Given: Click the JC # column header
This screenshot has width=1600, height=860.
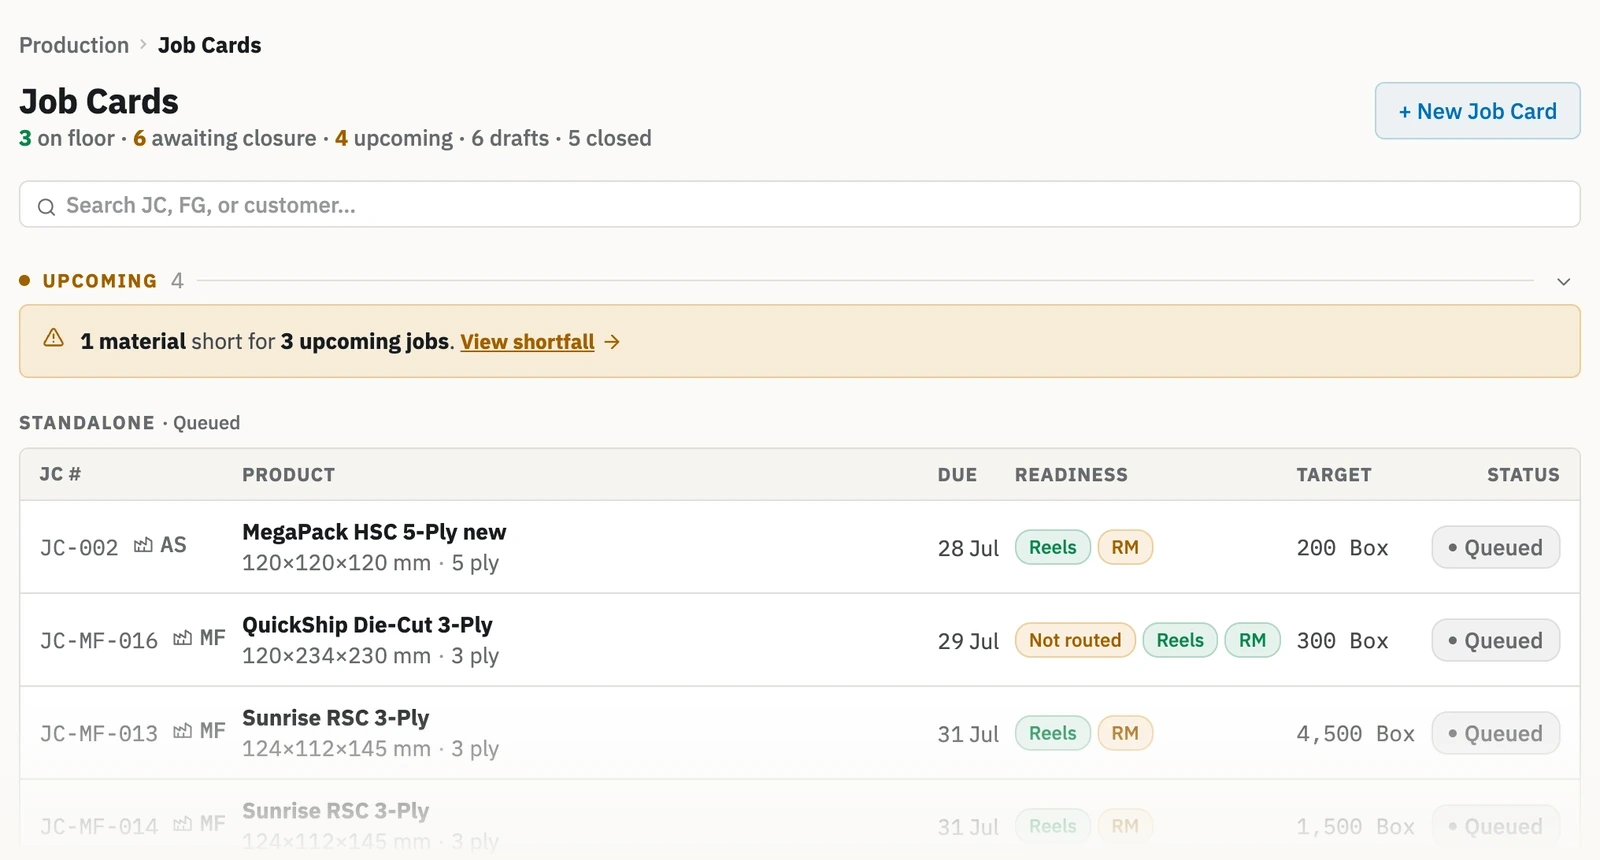Looking at the screenshot, I should 60,474.
